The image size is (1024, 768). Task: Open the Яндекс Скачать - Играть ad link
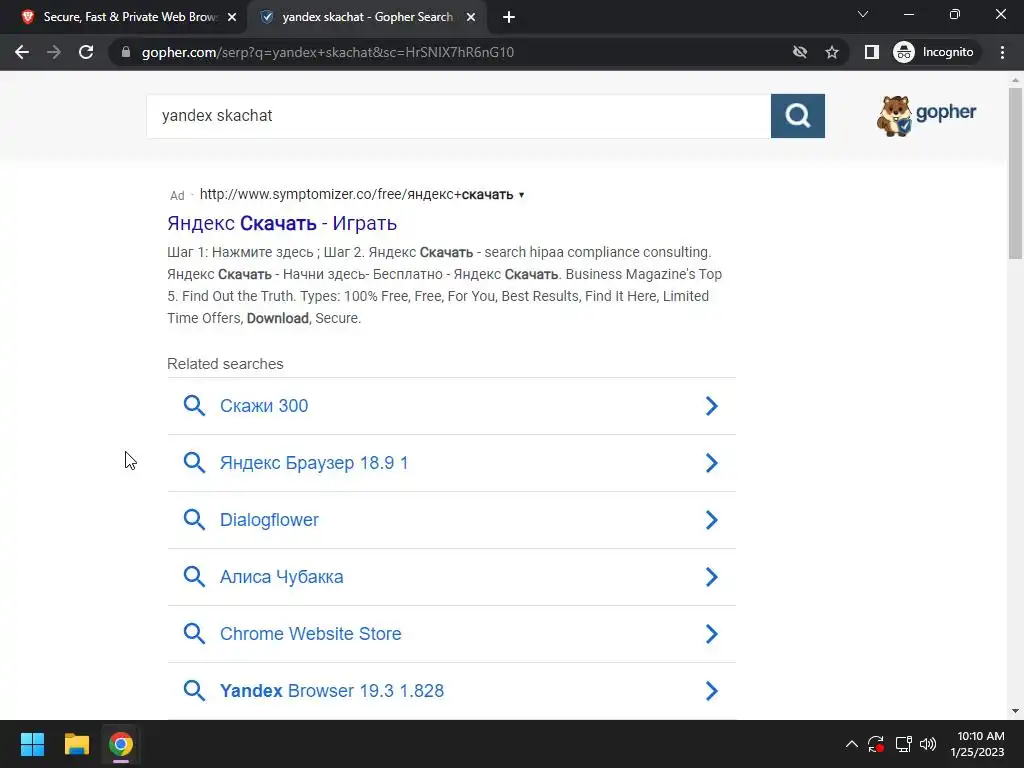282,223
